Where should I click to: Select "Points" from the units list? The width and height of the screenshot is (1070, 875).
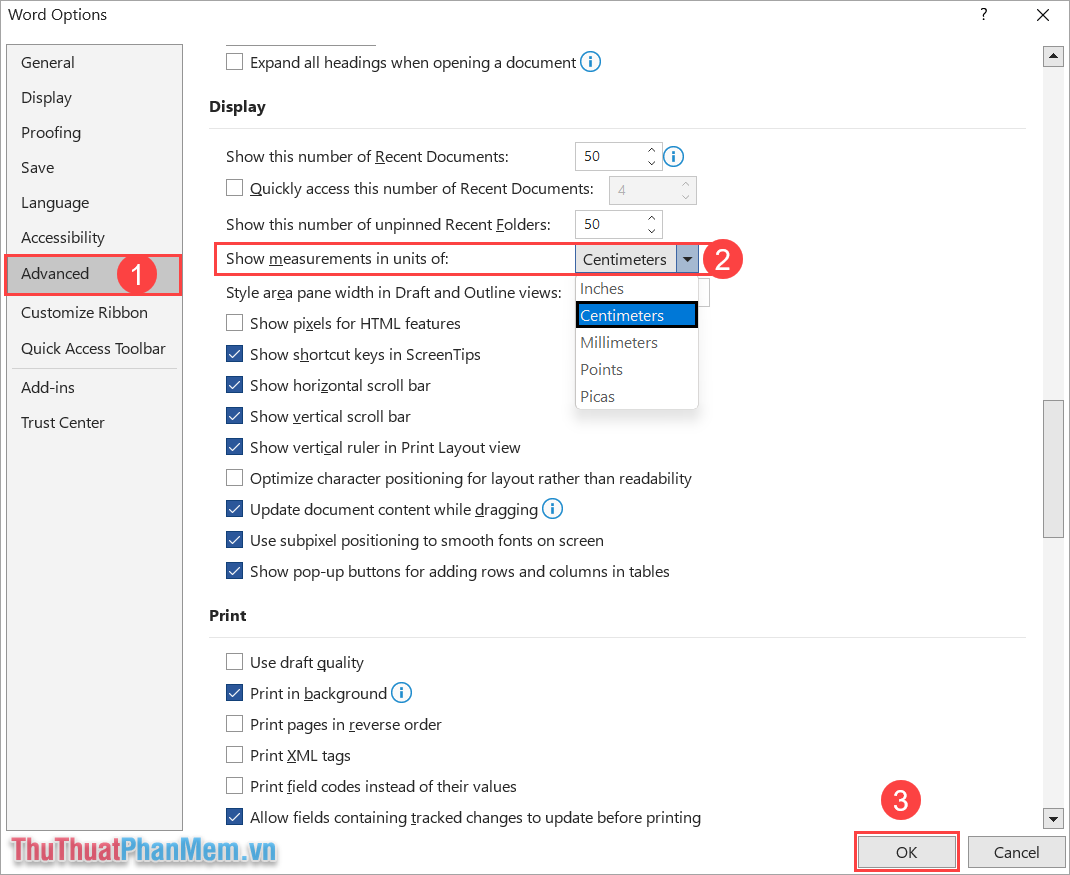601,369
